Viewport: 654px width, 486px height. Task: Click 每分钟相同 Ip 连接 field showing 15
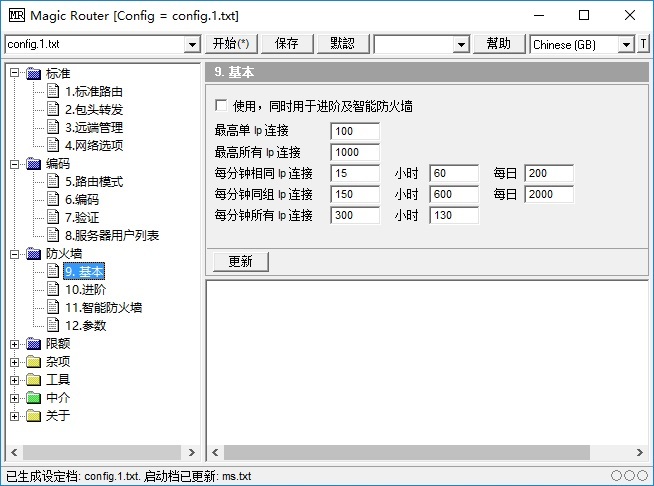pos(355,173)
